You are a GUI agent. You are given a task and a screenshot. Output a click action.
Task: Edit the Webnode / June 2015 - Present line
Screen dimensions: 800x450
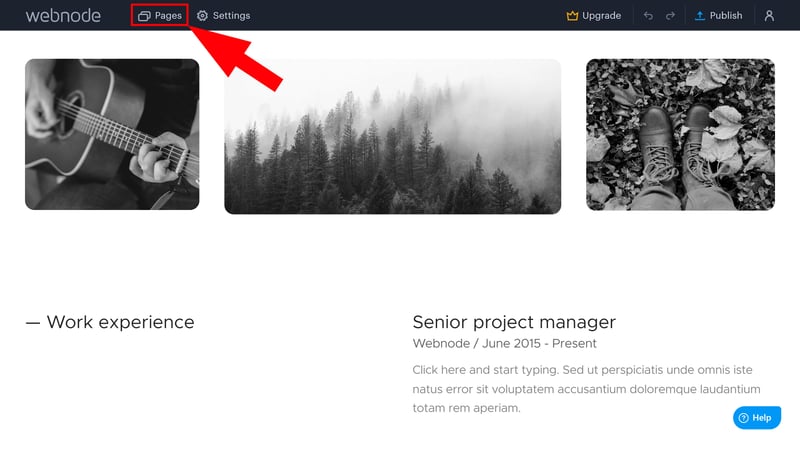click(x=505, y=343)
